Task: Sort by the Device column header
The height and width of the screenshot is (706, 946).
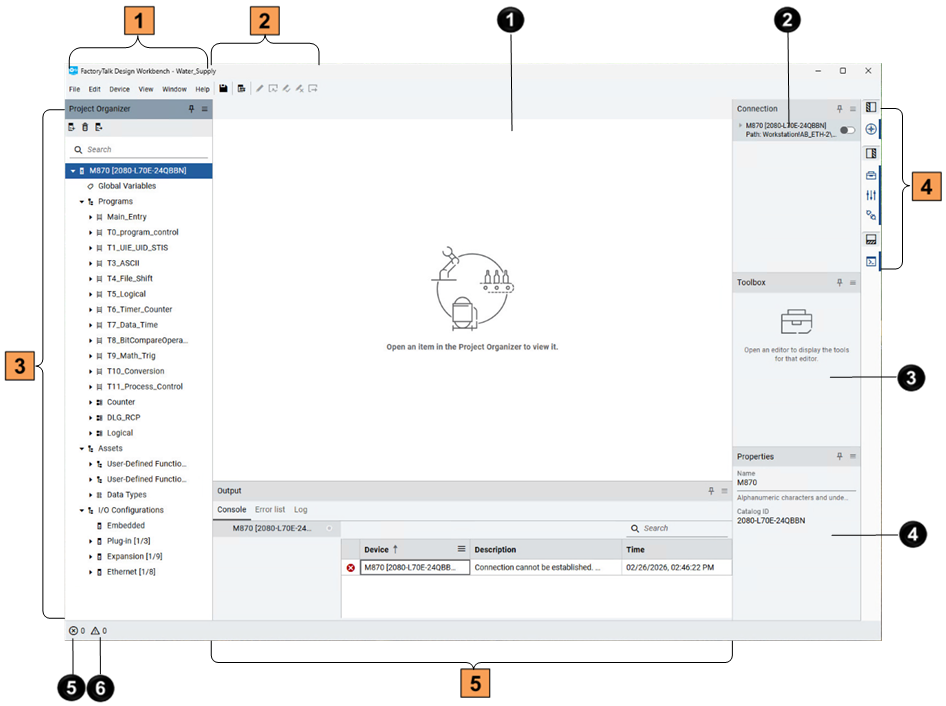Action: pyautogui.click(x=376, y=550)
